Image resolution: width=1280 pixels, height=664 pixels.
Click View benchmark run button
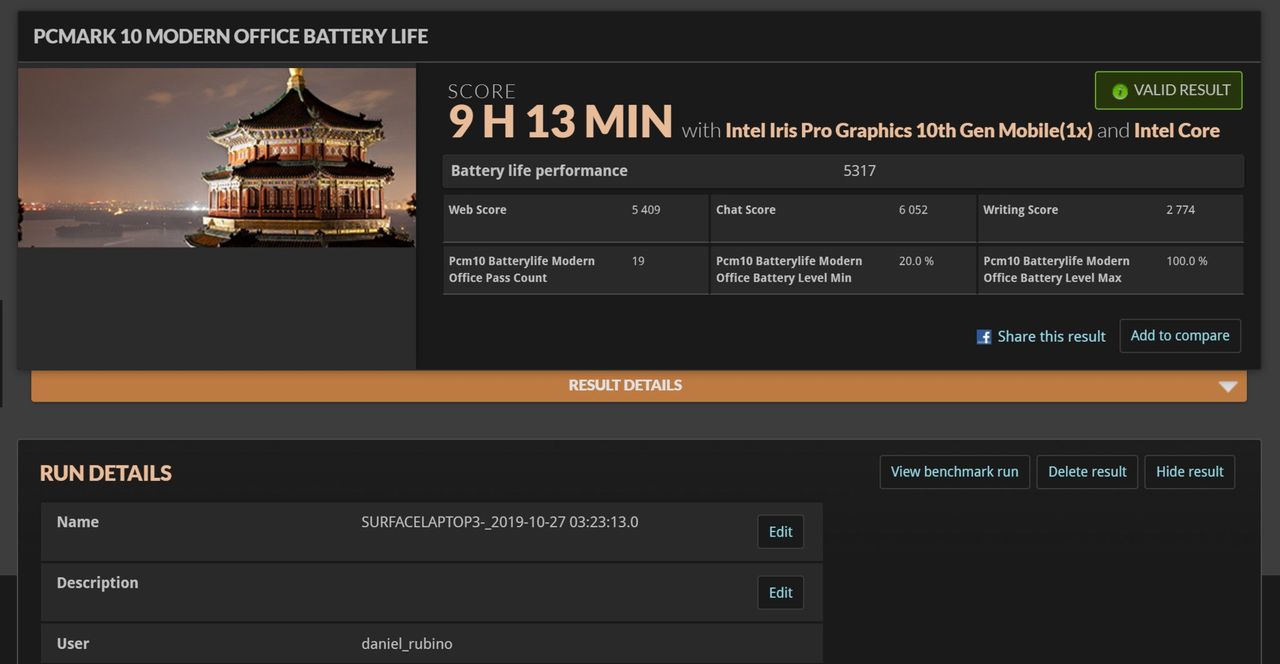[954, 472]
